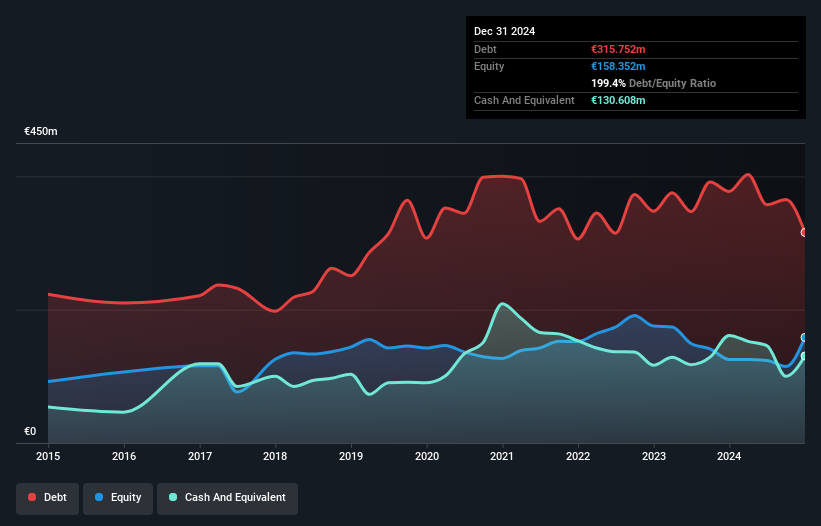Image resolution: width=821 pixels, height=526 pixels.
Task: Click the 2016 x-axis label
Action: (x=124, y=456)
